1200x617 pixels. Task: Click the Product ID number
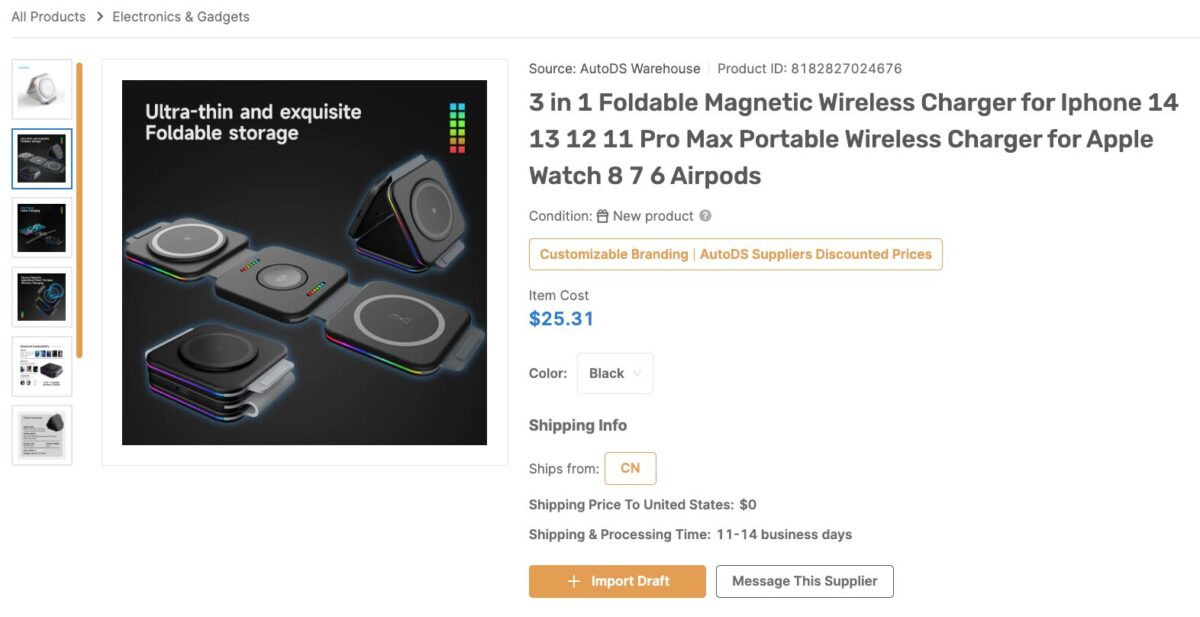coord(846,69)
